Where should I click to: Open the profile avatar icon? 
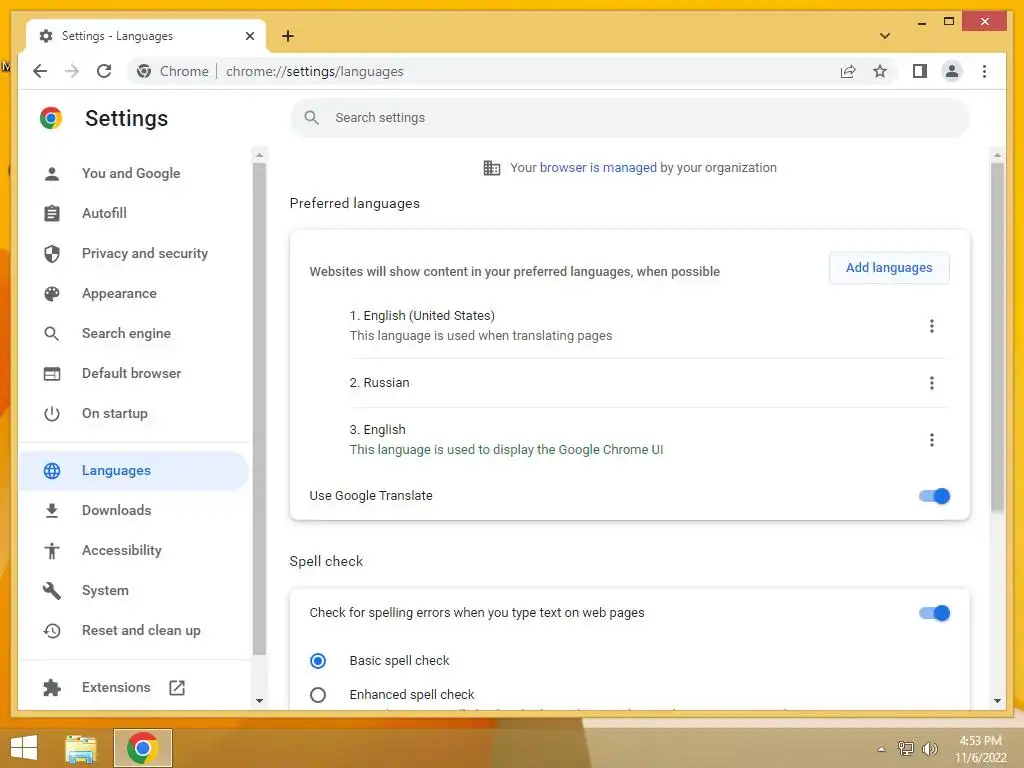952,71
